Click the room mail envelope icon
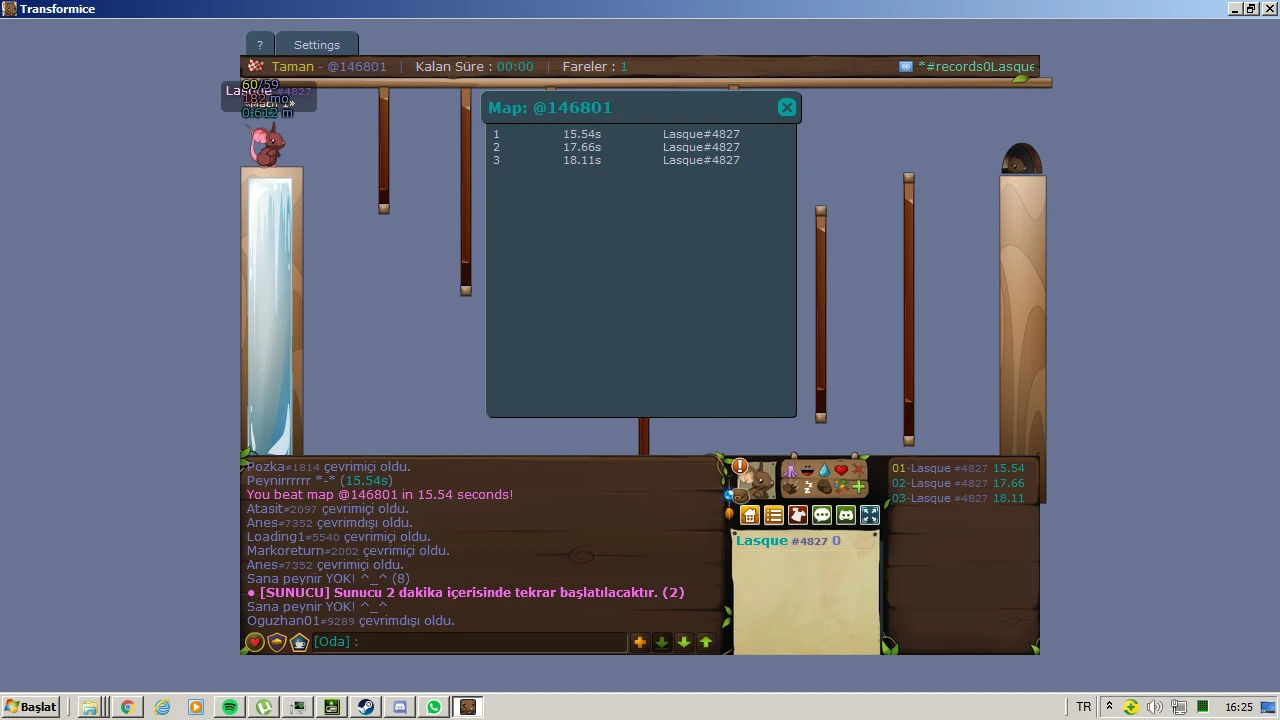This screenshot has height=720, width=1280. 906,66
